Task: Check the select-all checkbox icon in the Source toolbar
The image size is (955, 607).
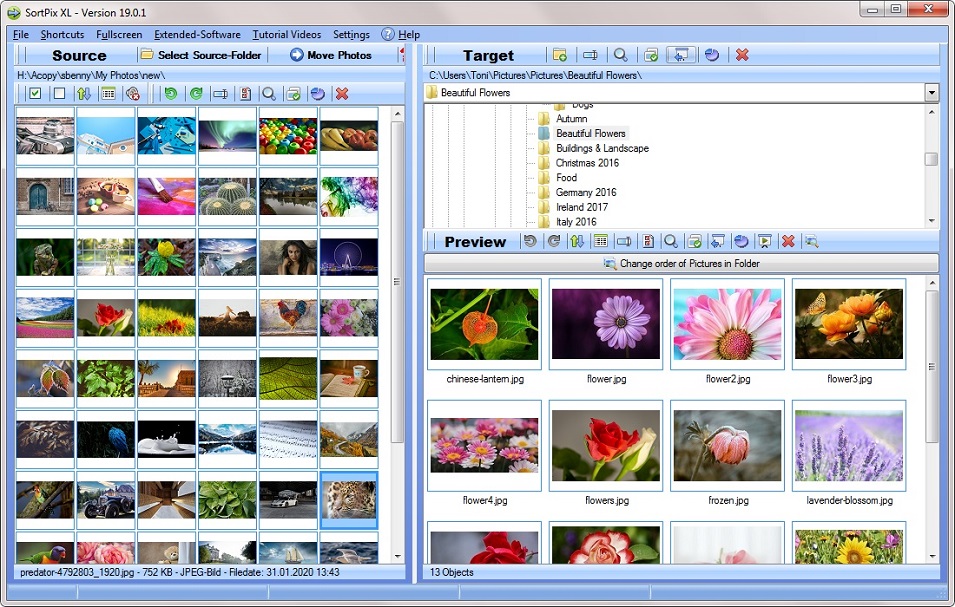Action: pos(34,92)
